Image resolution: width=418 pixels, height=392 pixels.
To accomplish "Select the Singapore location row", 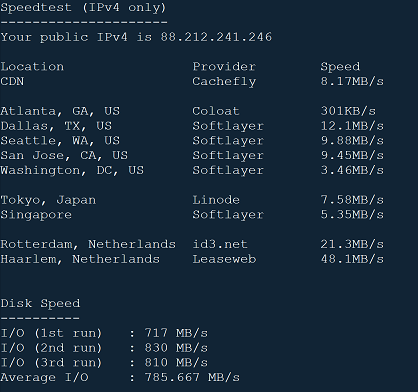I will pos(192,215).
